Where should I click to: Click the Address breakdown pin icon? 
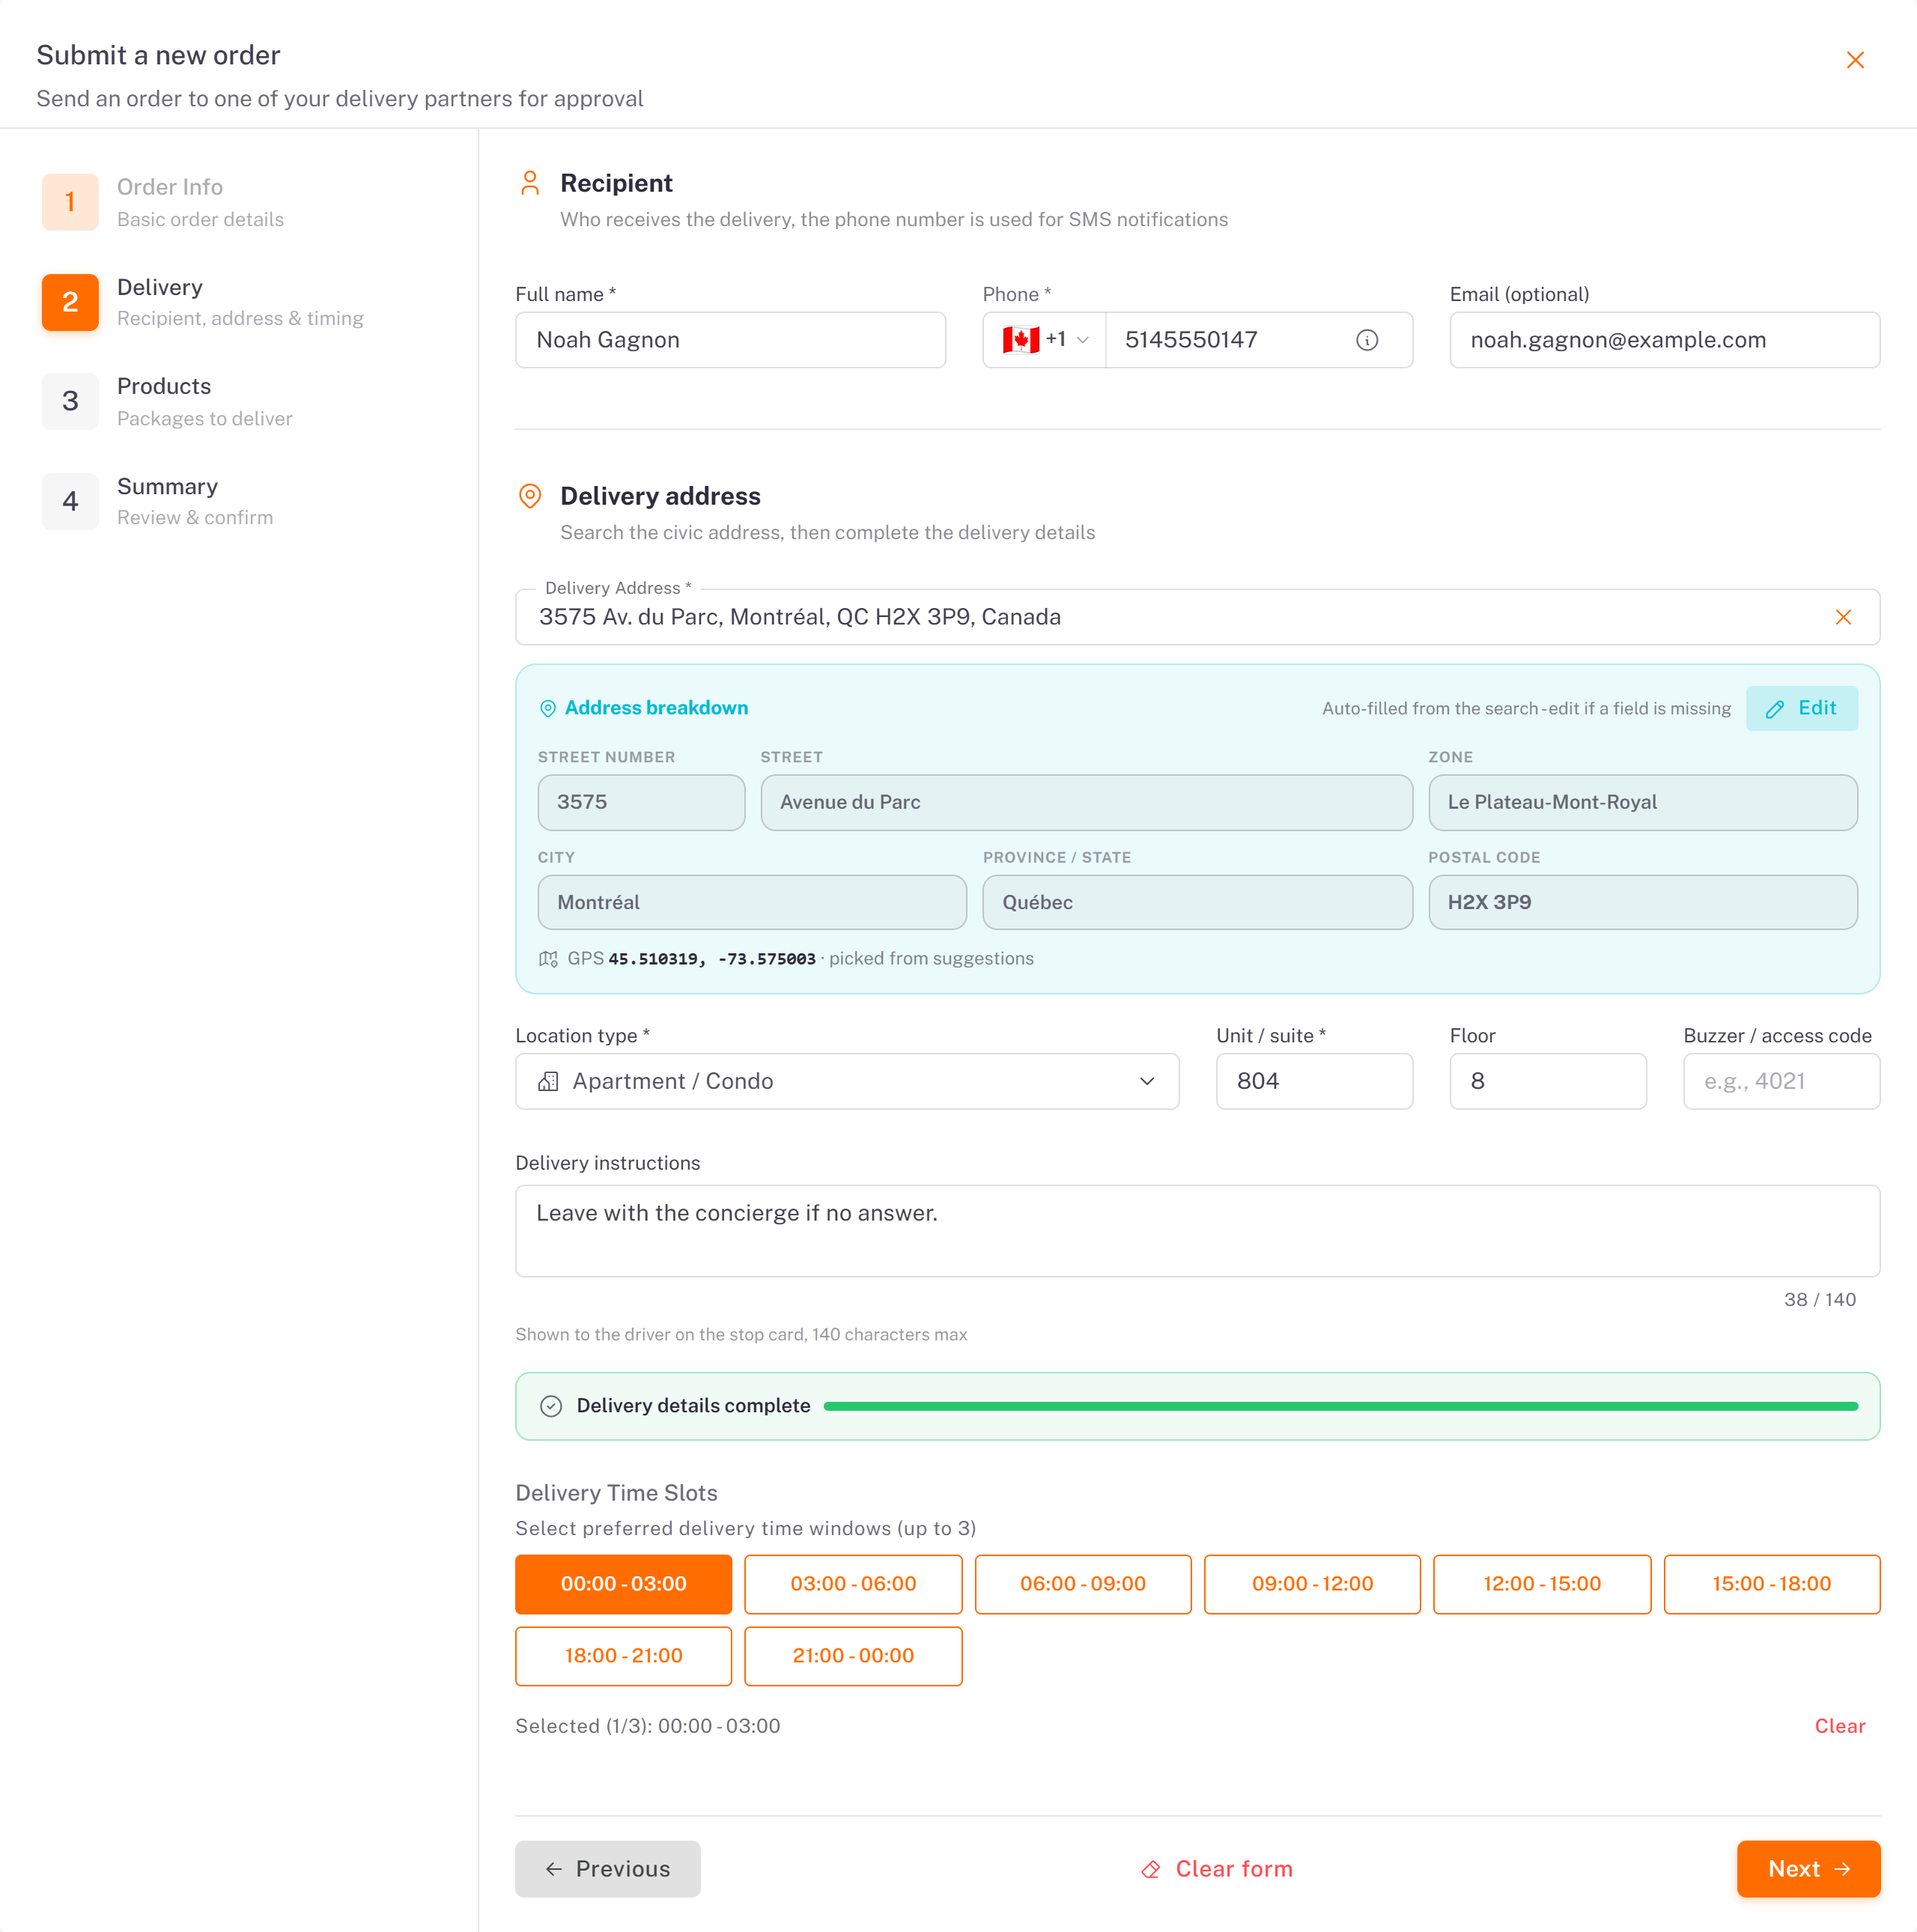click(x=548, y=708)
